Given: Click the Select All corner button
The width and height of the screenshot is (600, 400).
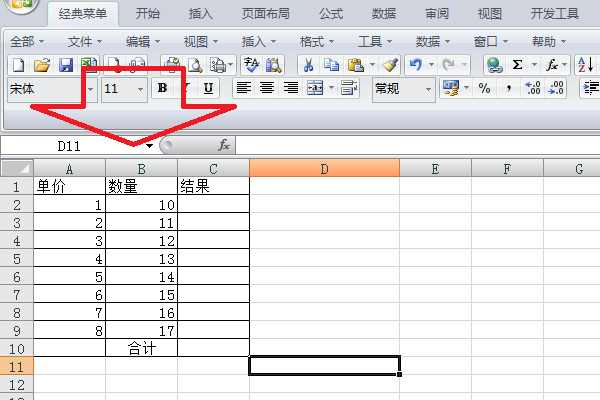Looking at the screenshot, I should pyautogui.click(x=17, y=168).
